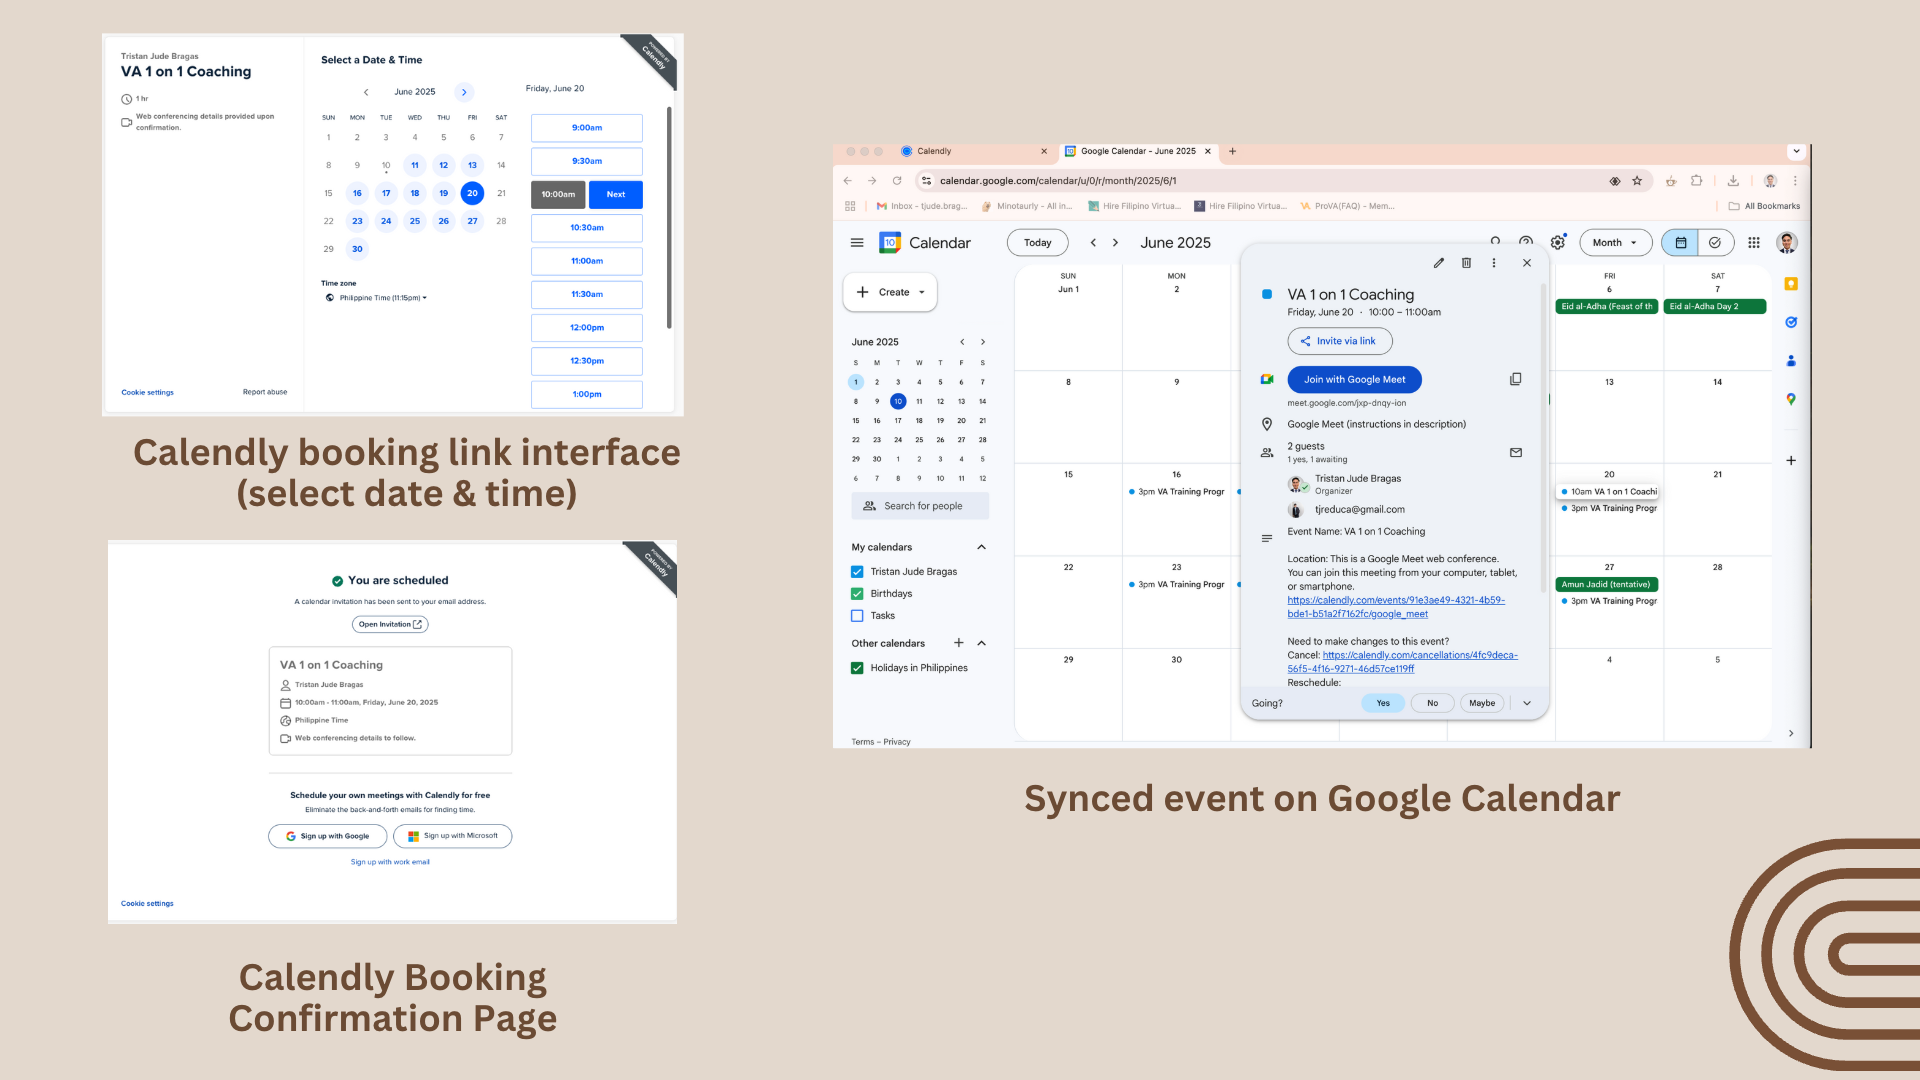1920x1080 pixels.
Task: Open the main menu hamburger icon
Action: click(x=857, y=243)
